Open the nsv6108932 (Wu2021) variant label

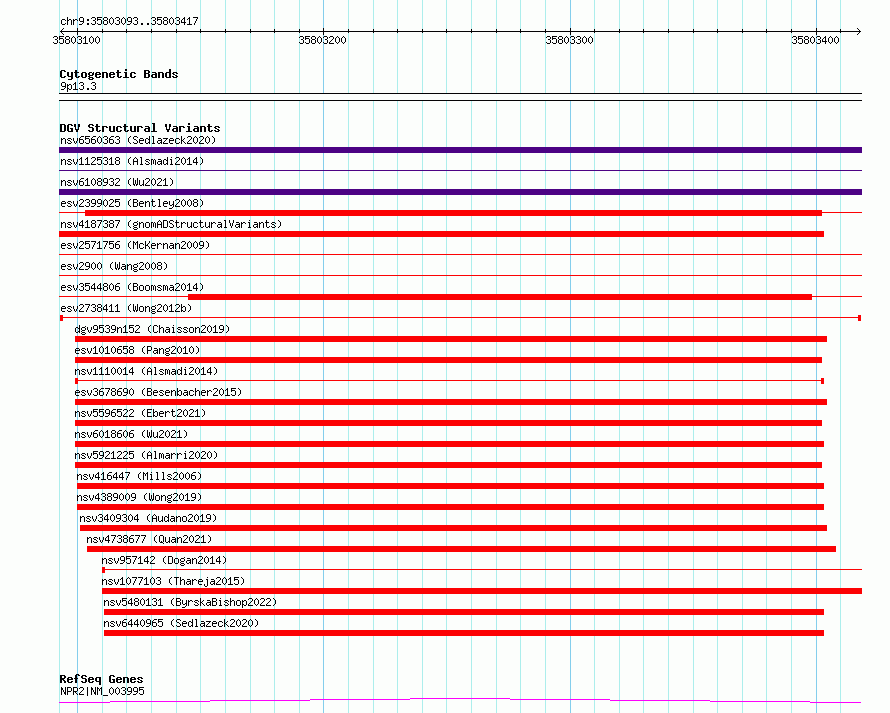(117, 182)
